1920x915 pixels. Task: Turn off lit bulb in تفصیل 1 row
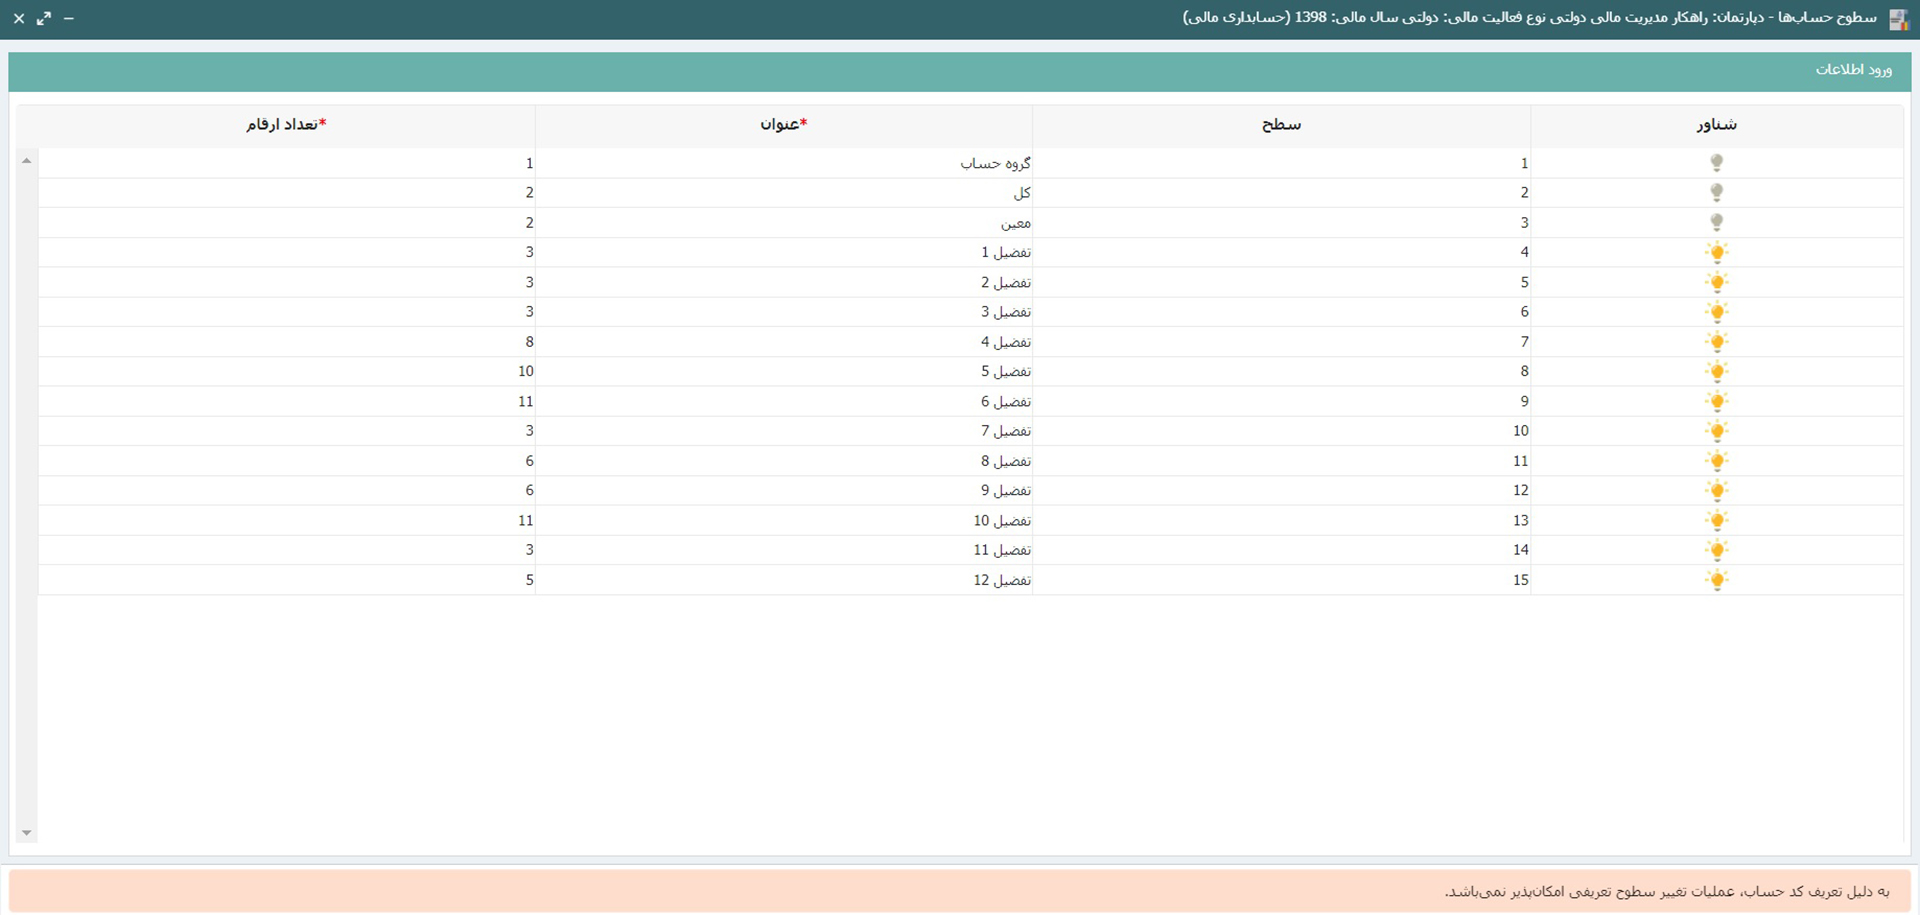pyautogui.click(x=1716, y=252)
